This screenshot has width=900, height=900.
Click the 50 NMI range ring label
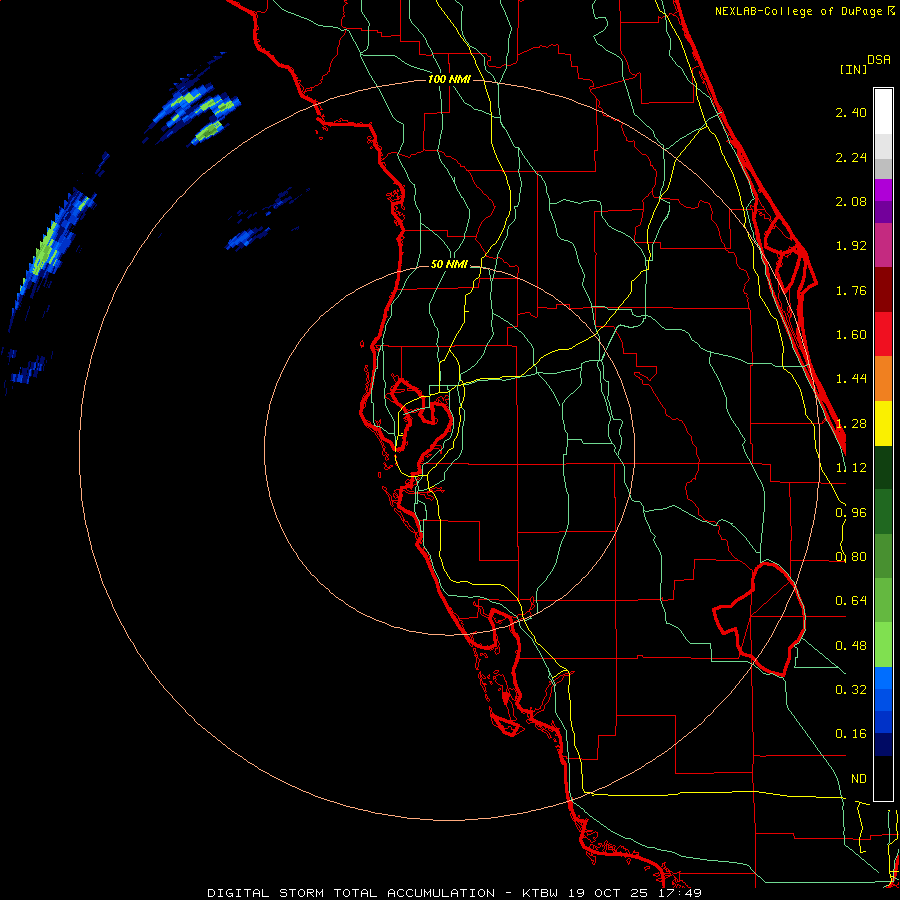(449, 265)
